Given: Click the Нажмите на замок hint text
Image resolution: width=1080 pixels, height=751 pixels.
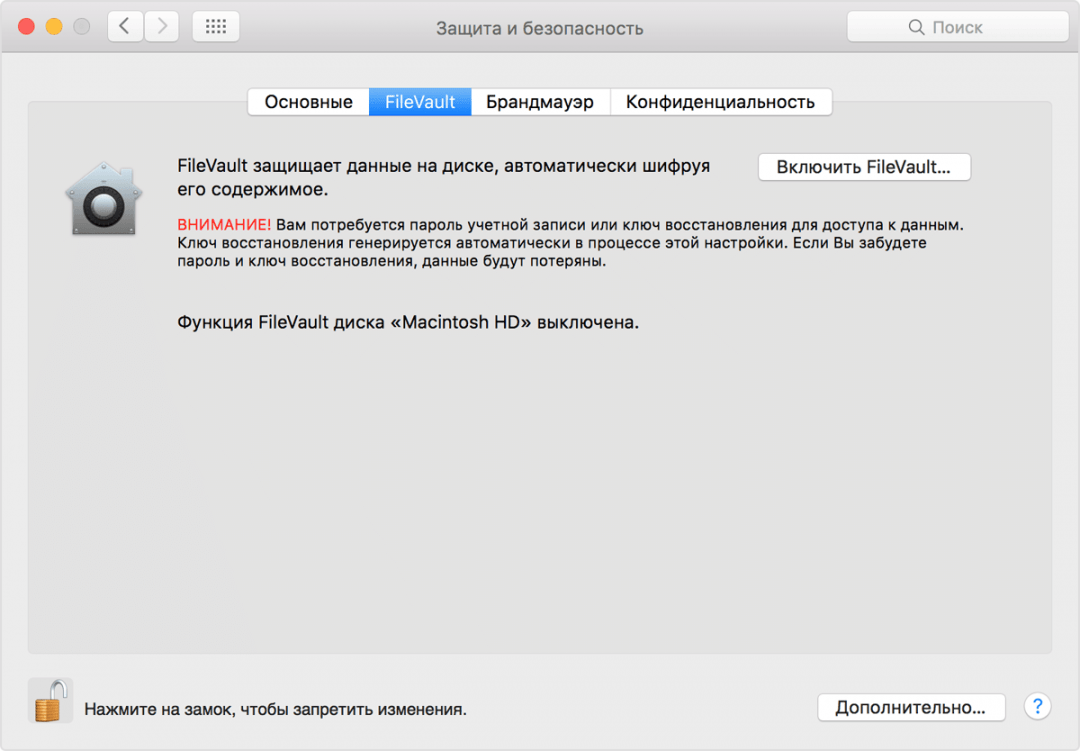Looking at the screenshot, I should [275, 710].
